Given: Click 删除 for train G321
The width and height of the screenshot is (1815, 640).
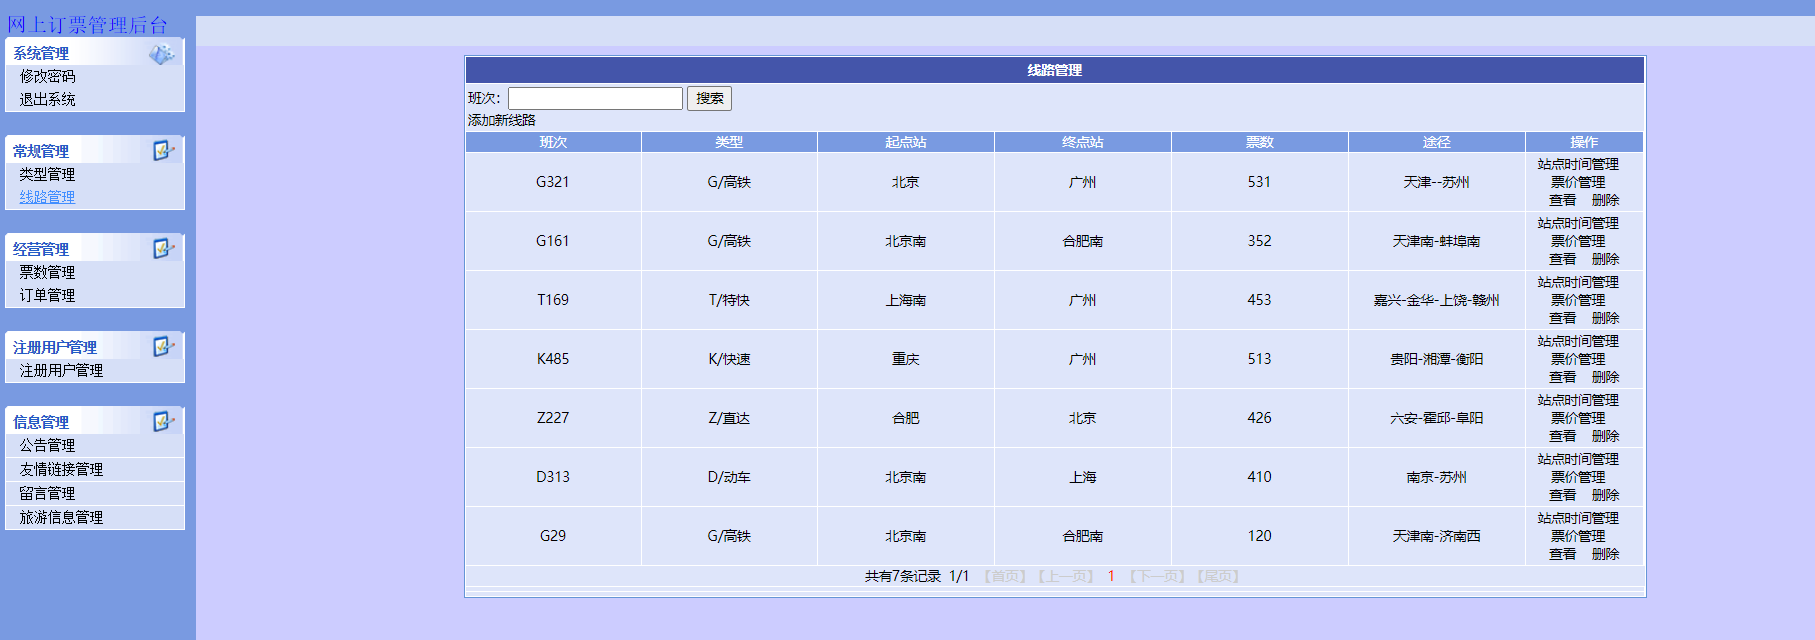Looking at the screenshot, I should point(1606,200).
